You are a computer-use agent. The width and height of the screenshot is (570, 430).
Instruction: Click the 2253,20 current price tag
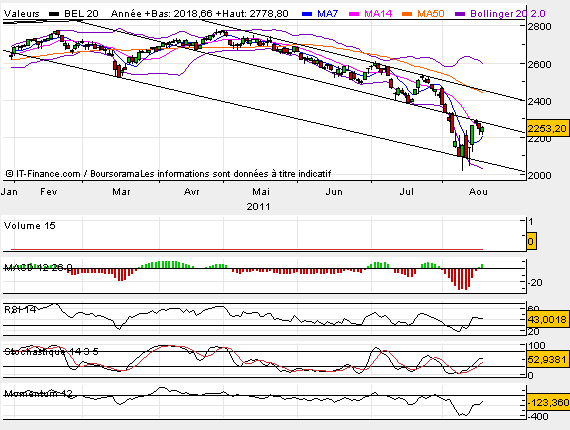tap(547, 128)
